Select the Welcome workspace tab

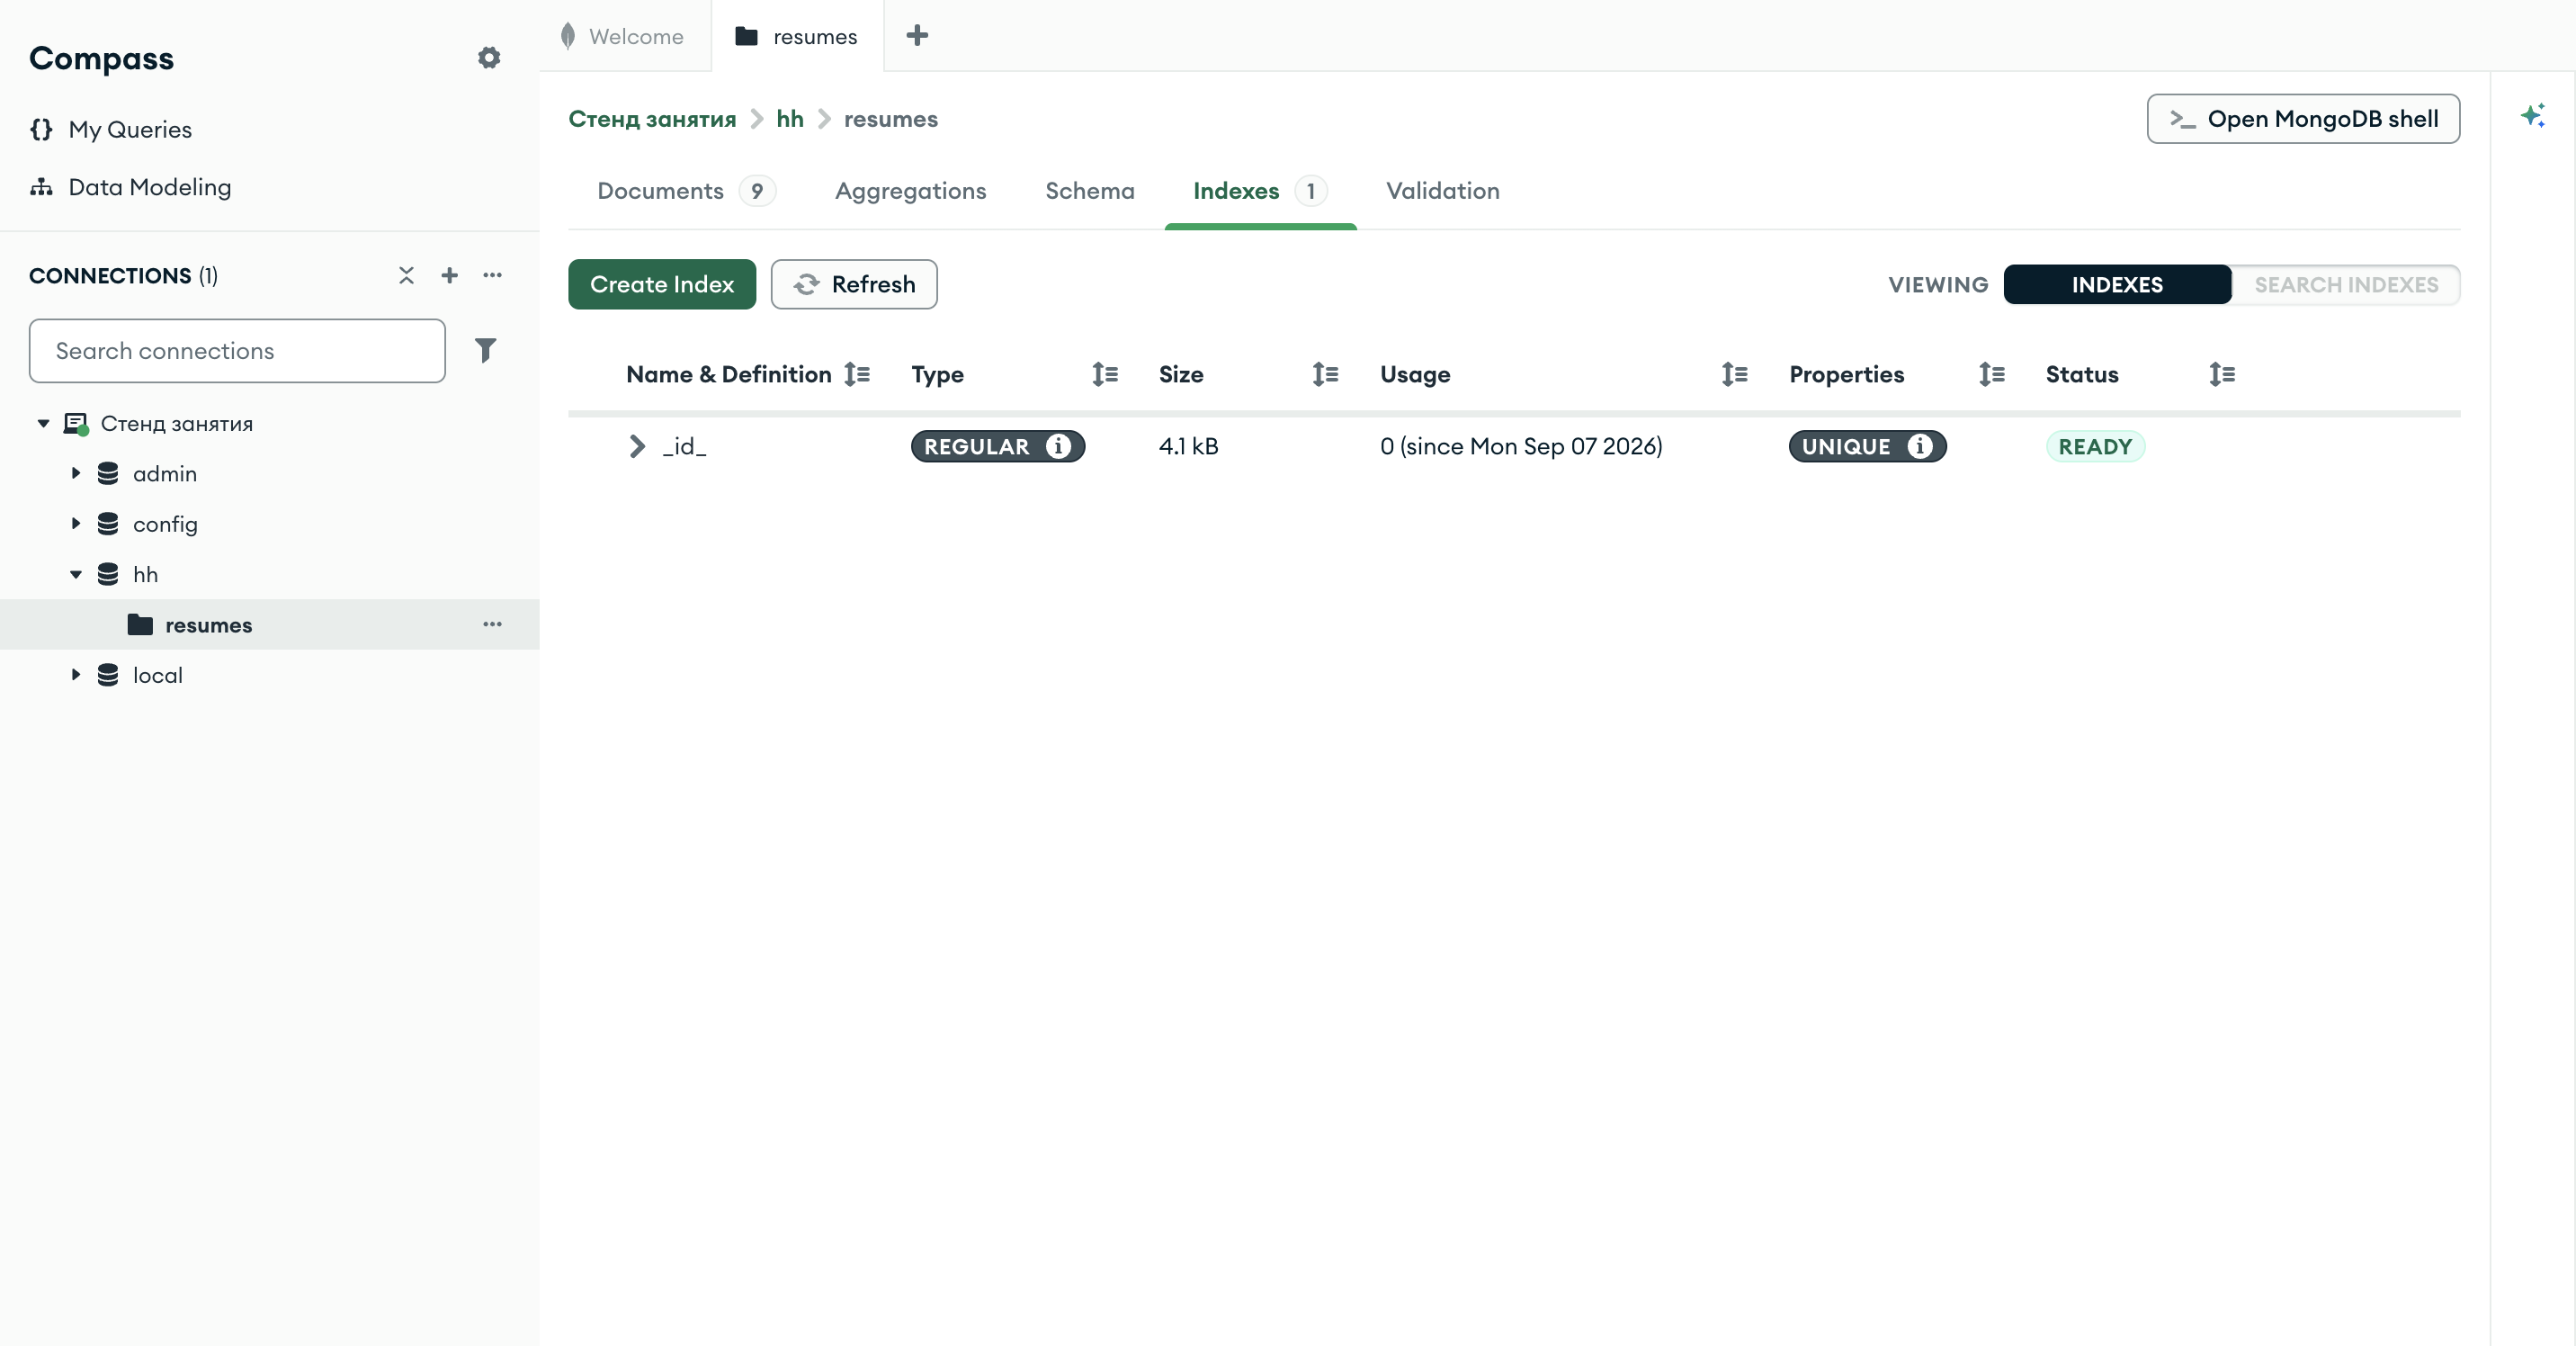(x=625, y=36)
